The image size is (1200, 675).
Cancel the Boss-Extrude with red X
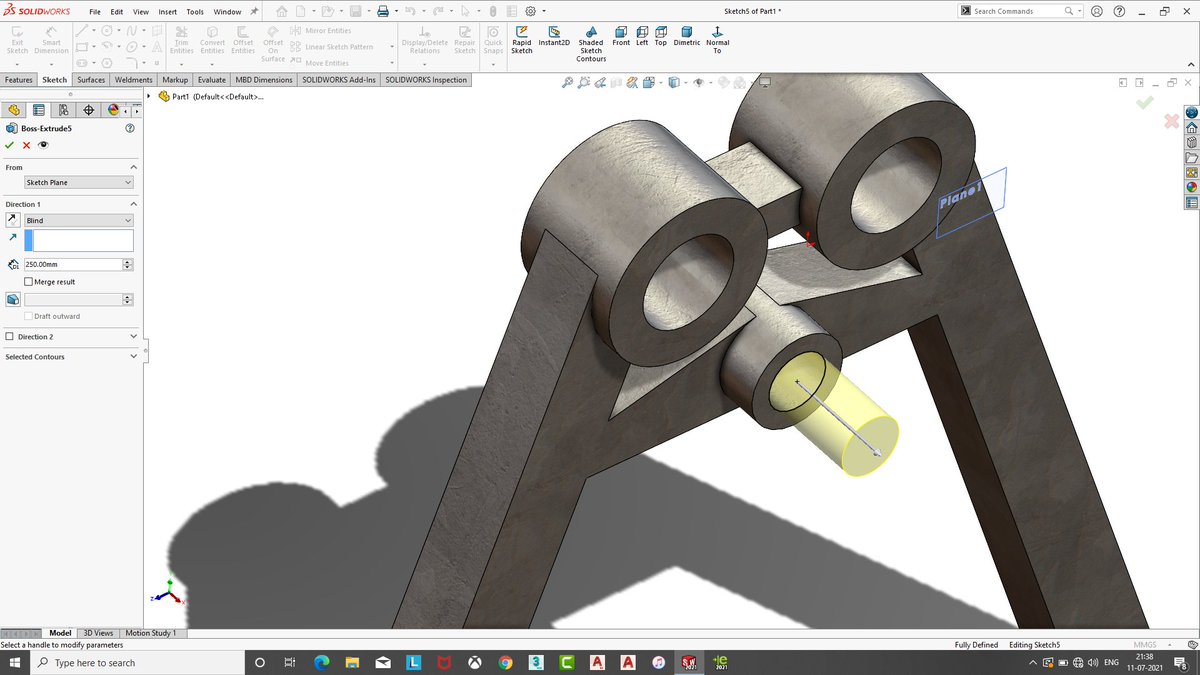[x=27, y=145]
